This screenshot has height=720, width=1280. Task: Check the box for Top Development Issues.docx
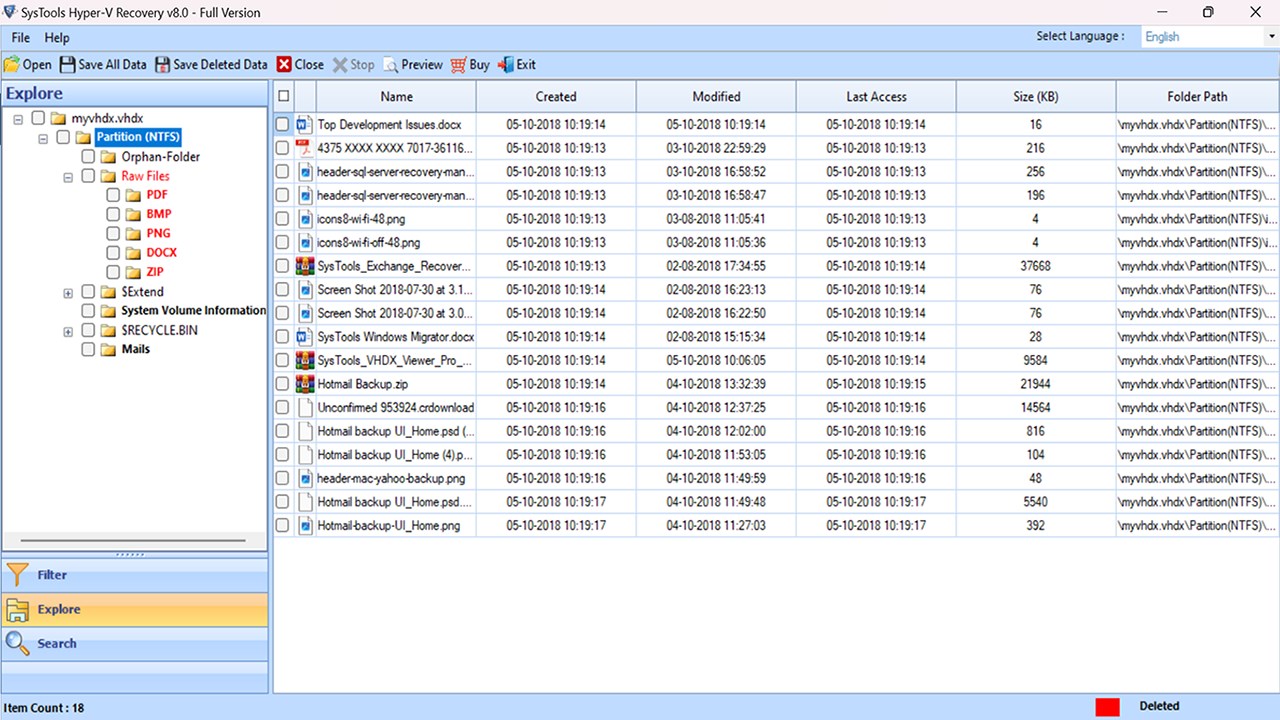[283, 125]
